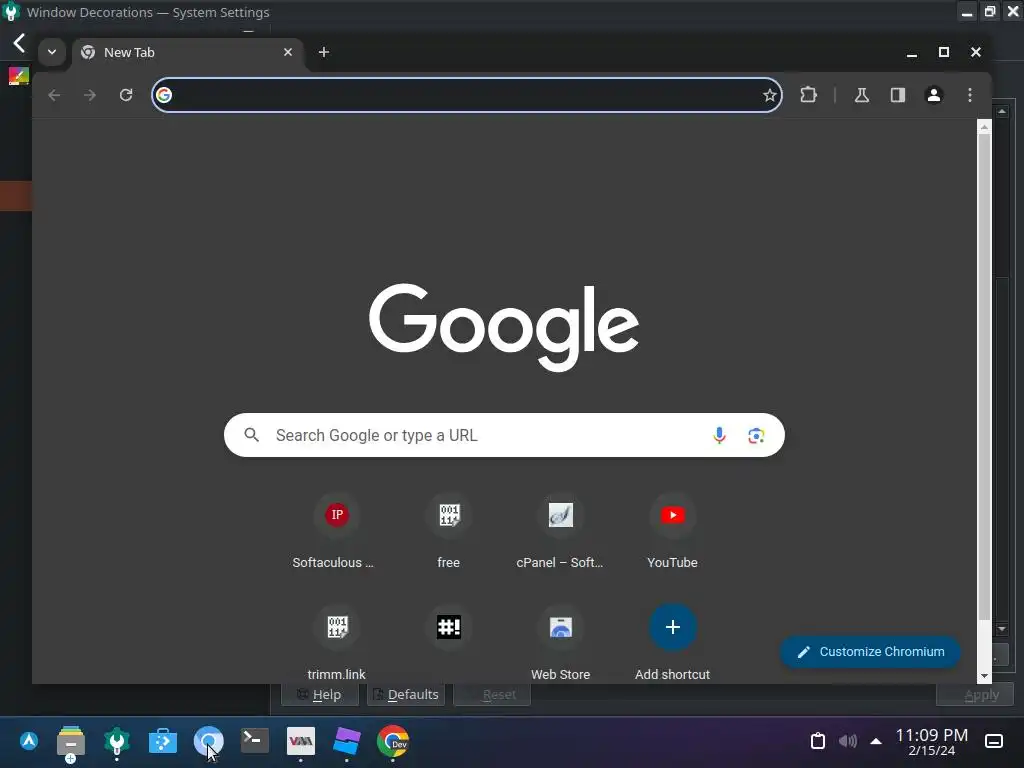Click the browser back arrow
The width and height of the screenshot is (1024, 768).
click(54, 95)
